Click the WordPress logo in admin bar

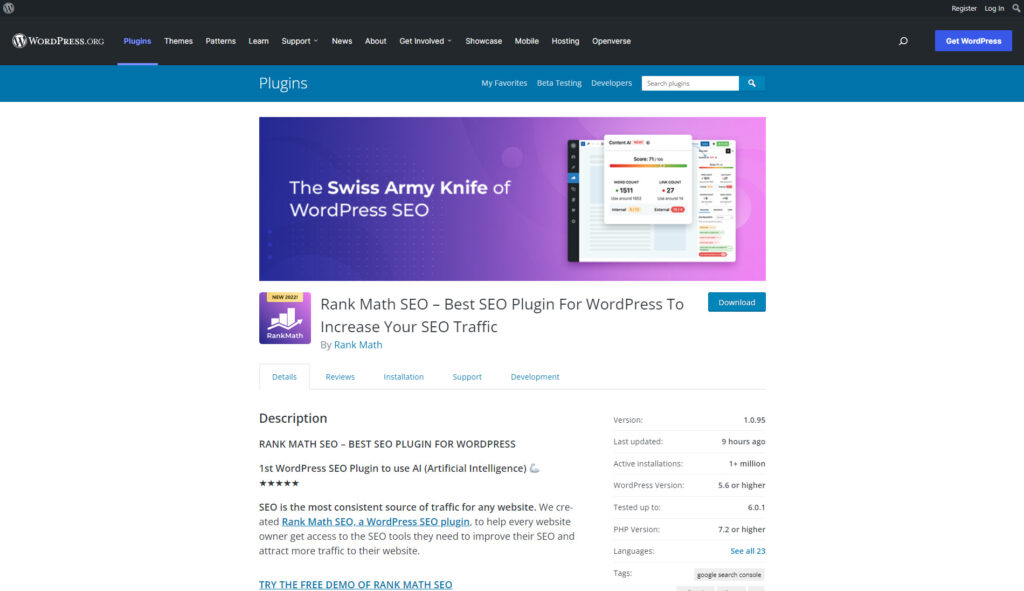pos(8,8)
